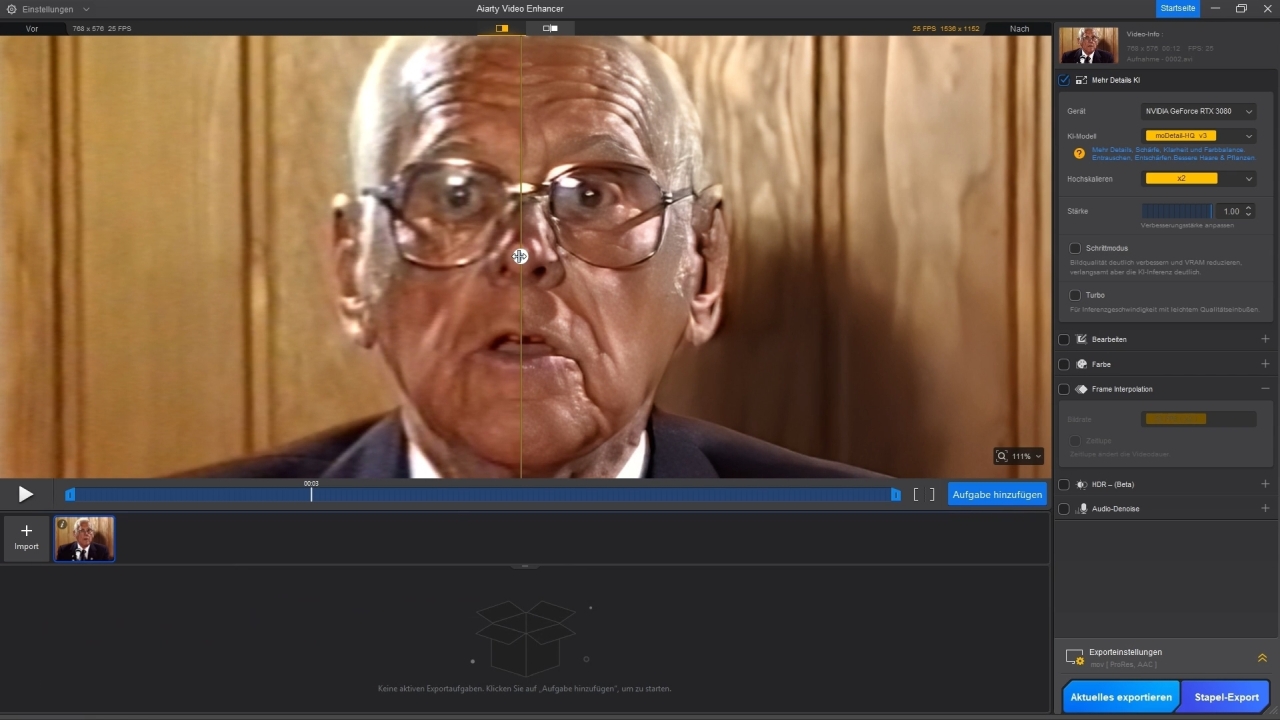Click the magnifier zoom icon
1280x720 pixels.
1002,456
